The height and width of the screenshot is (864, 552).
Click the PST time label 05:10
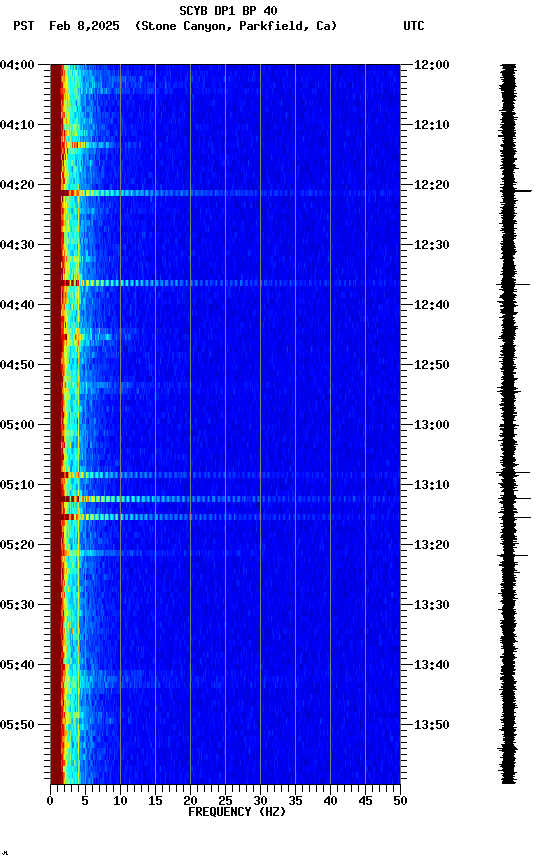(x=17, y=485)
